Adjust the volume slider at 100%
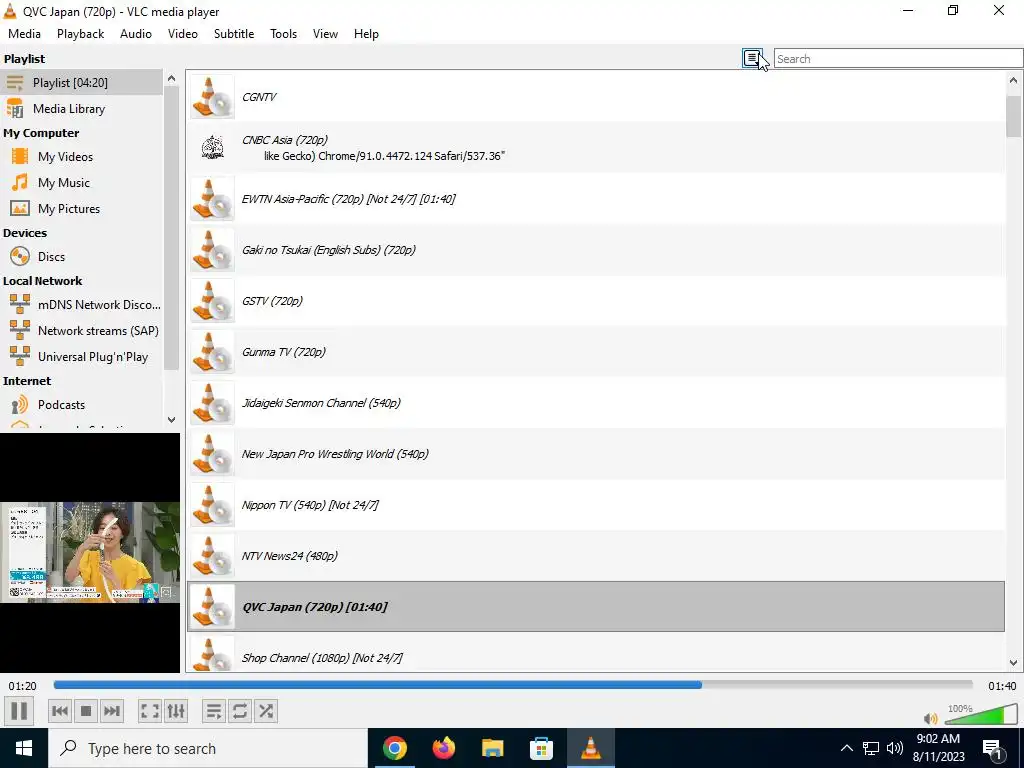 [x=982, y=714]
